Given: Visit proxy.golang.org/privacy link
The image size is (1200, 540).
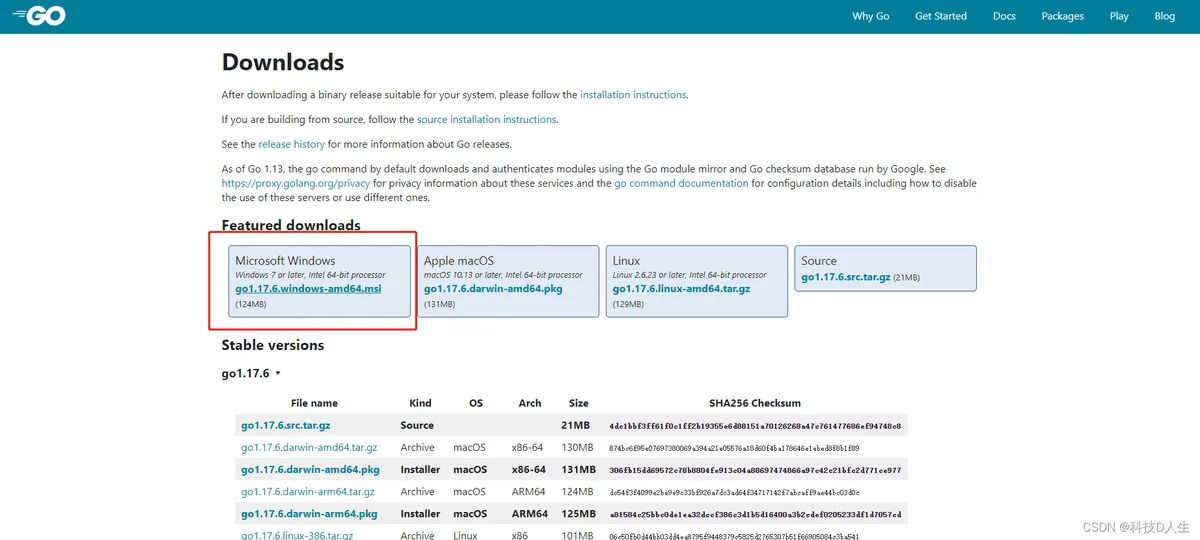Looking at the screenshot, I should coord(296,184).
